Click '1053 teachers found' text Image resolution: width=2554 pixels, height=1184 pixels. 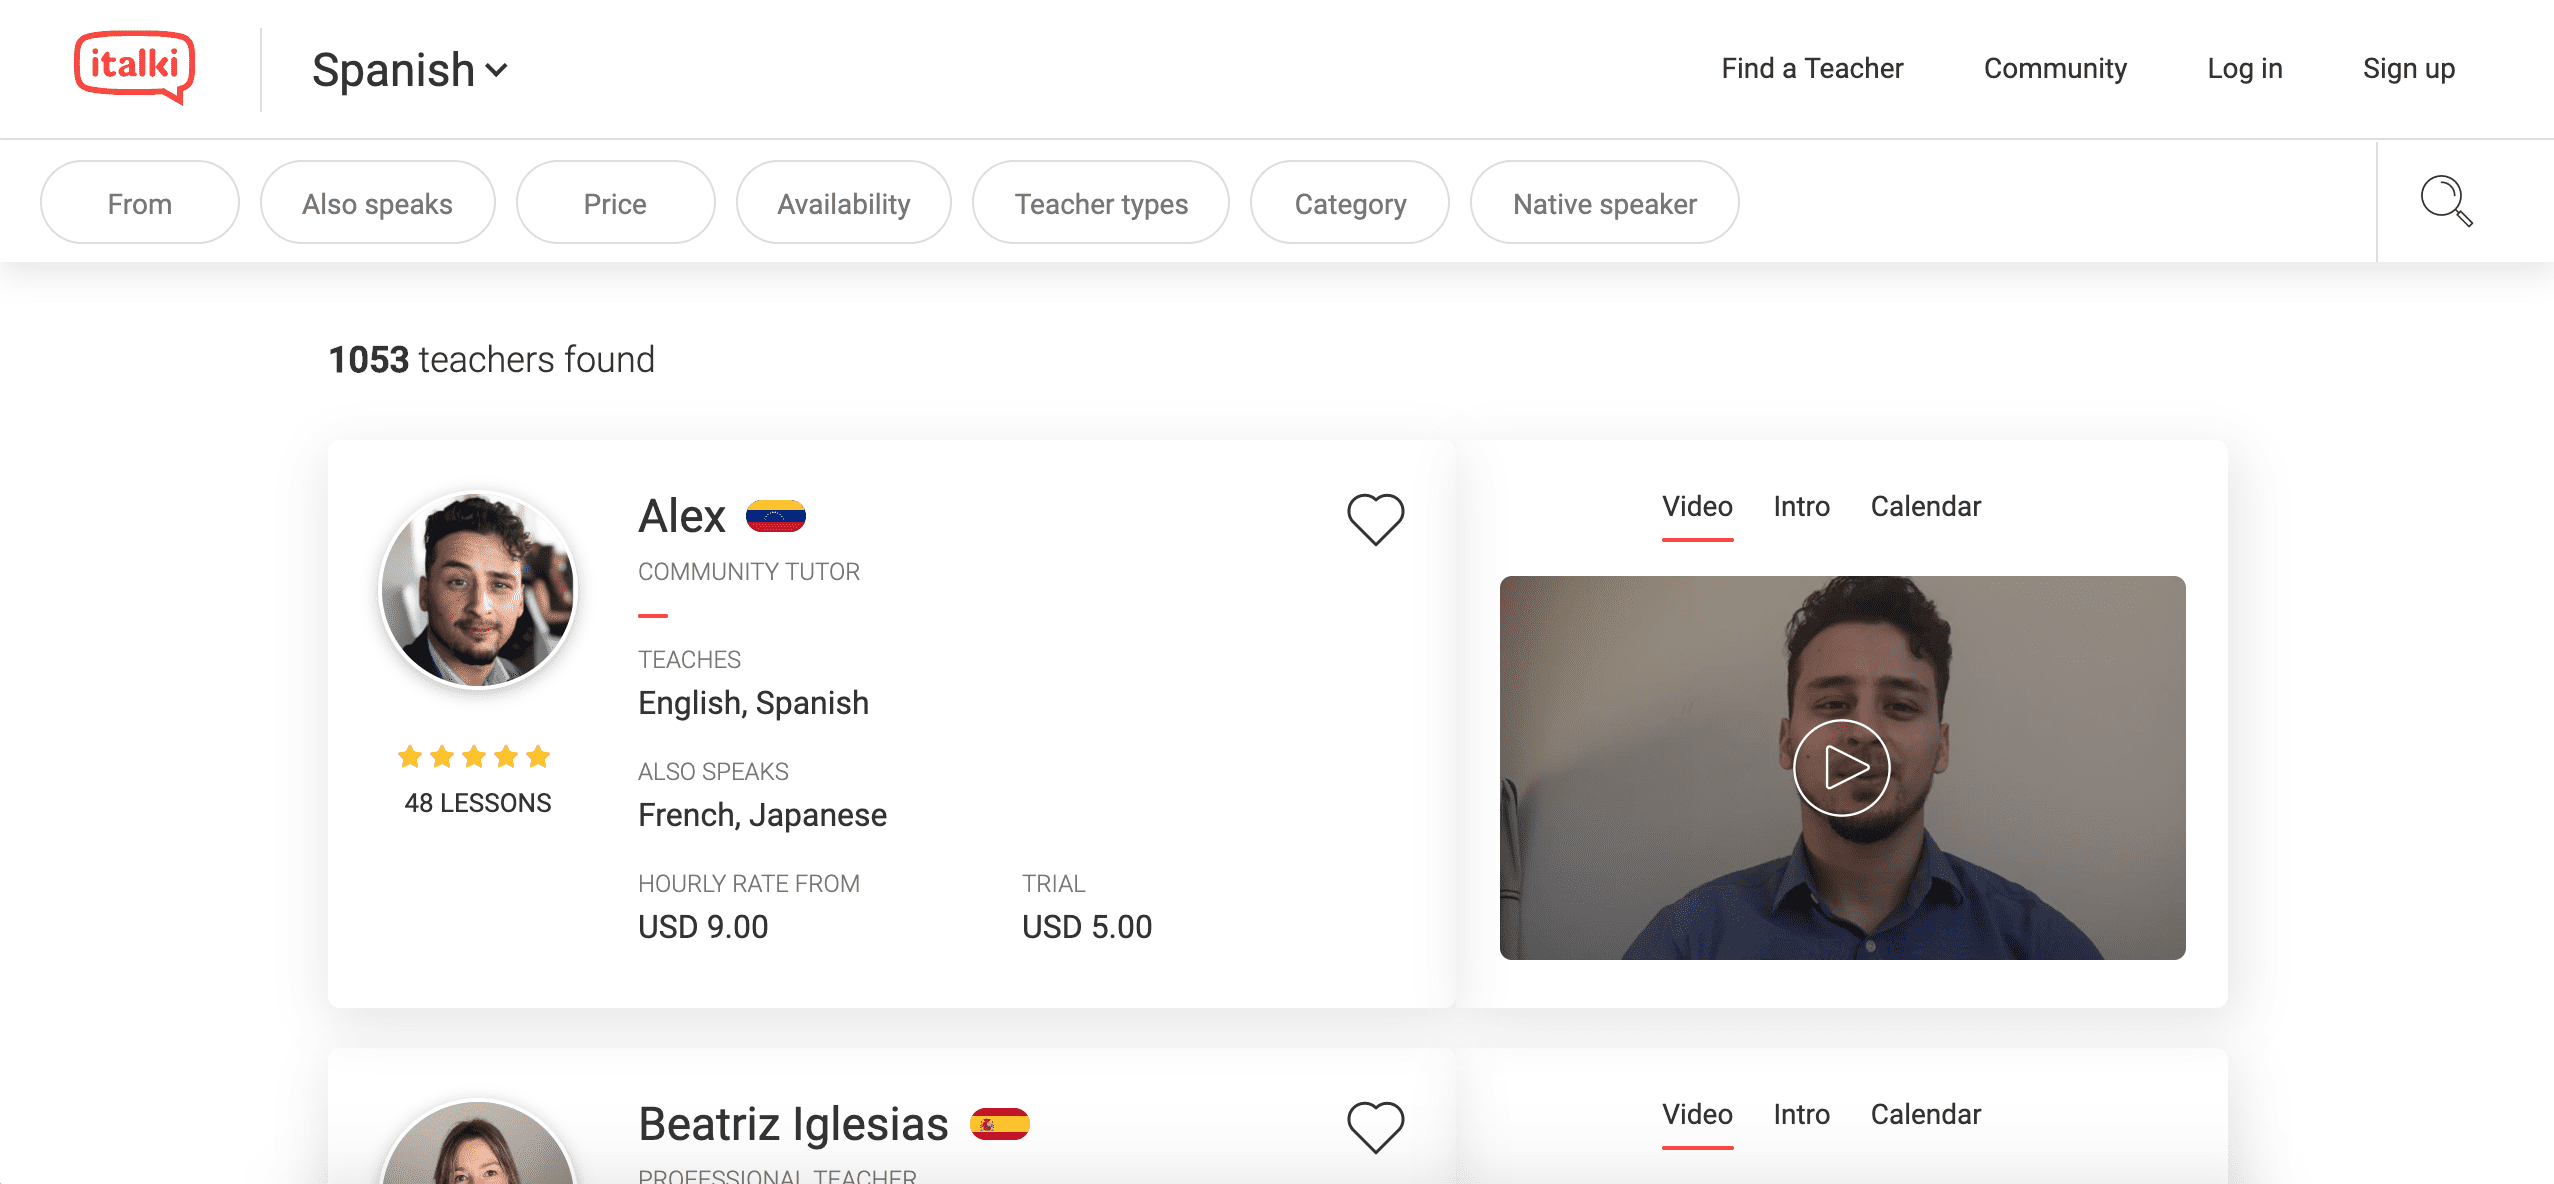point(492,360)
